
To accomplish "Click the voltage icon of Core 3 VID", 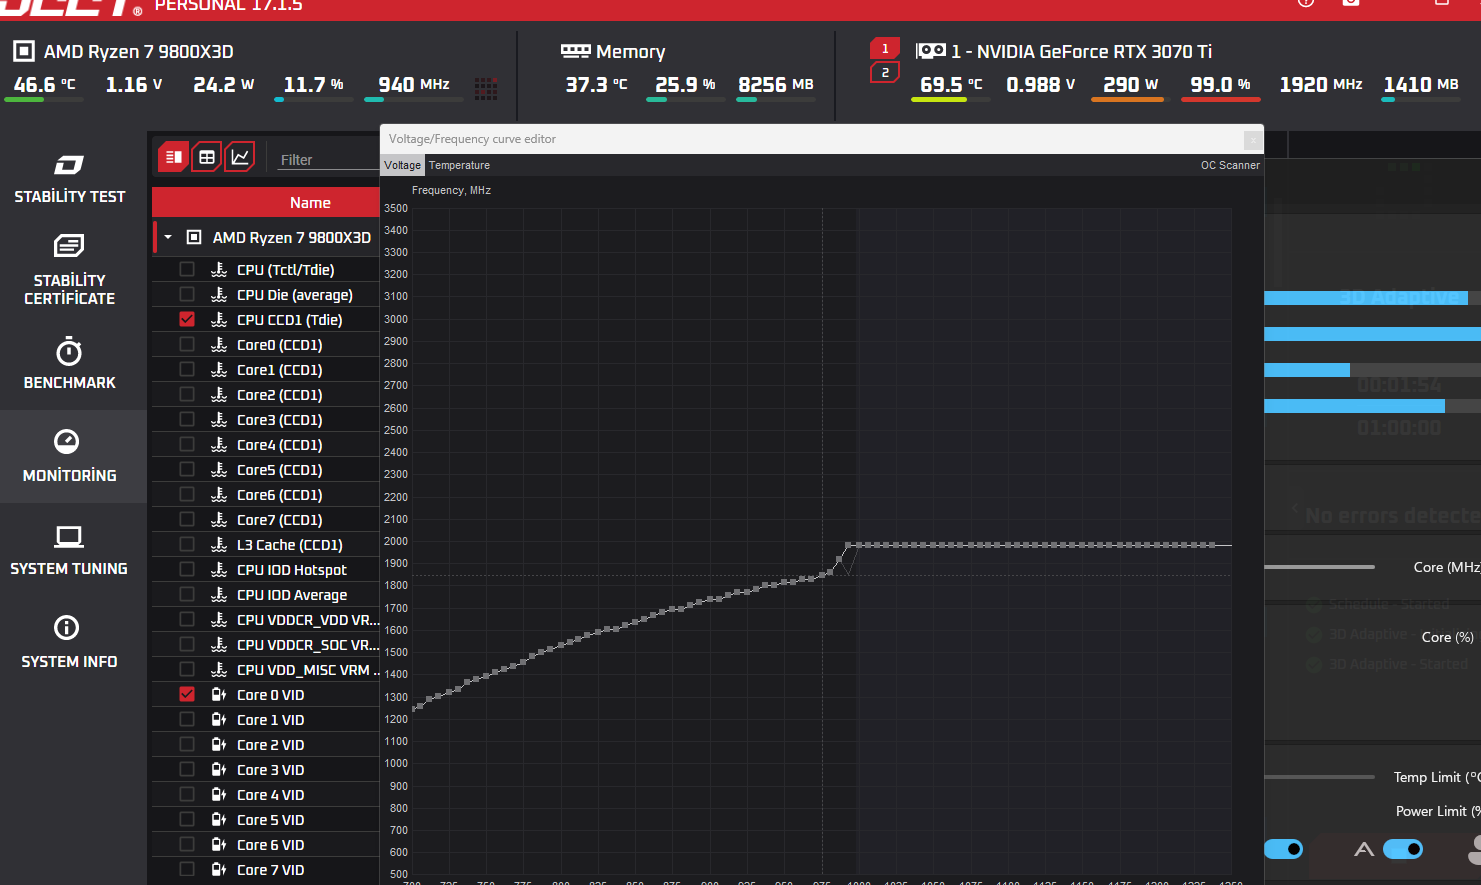I will 219,770.
